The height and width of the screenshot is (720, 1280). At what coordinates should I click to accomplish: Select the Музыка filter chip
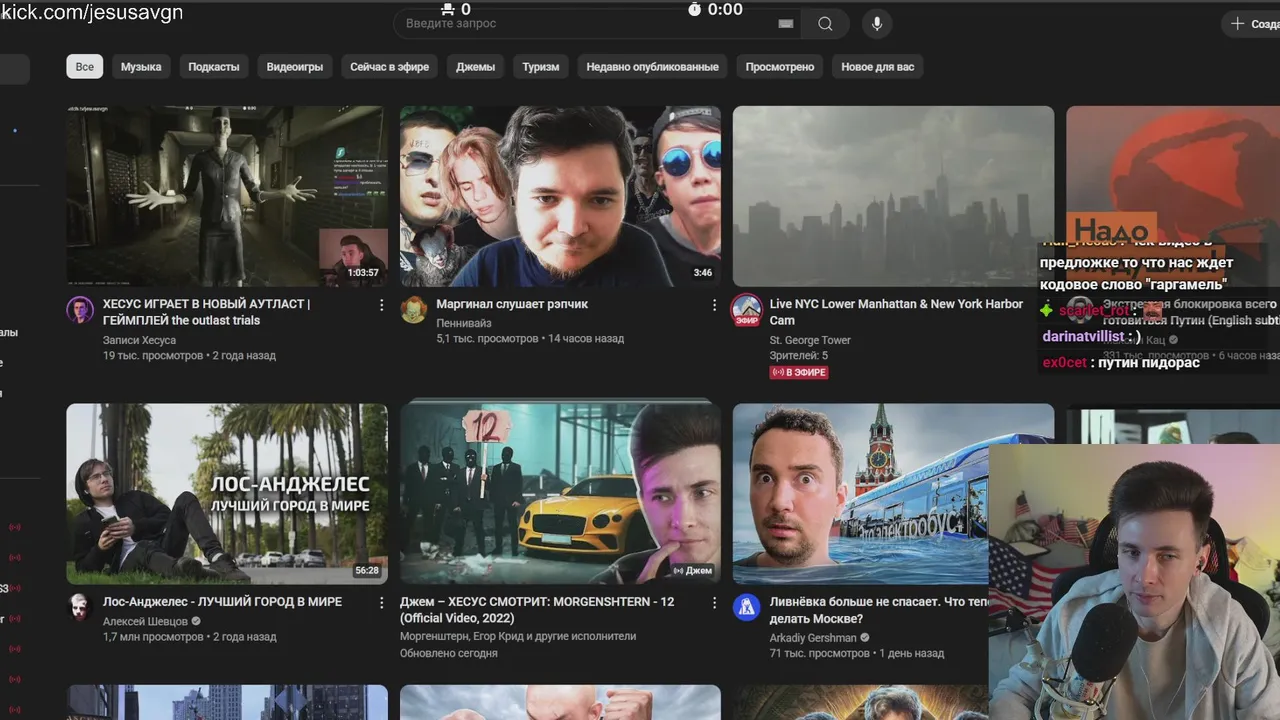[x=141, y=67]
